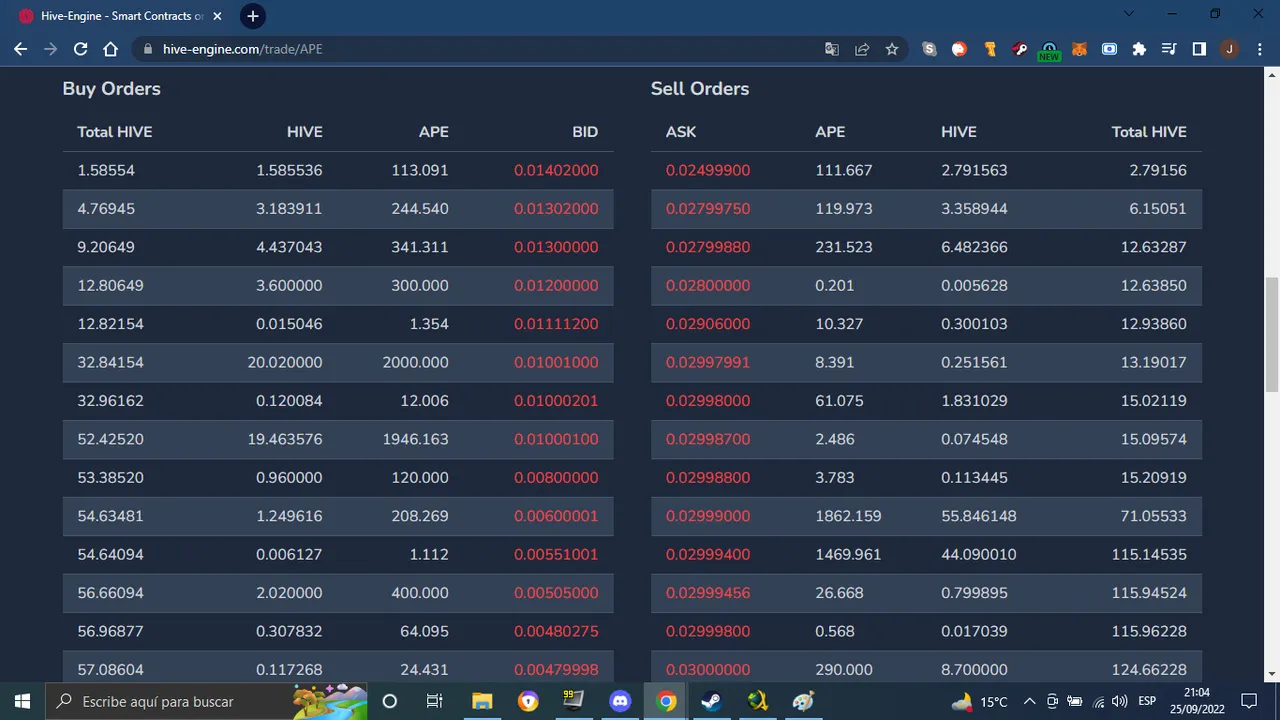Open the MetaMask fox extension
The height and width of the screenshot is (720, 1280).
coord(1080,49)
